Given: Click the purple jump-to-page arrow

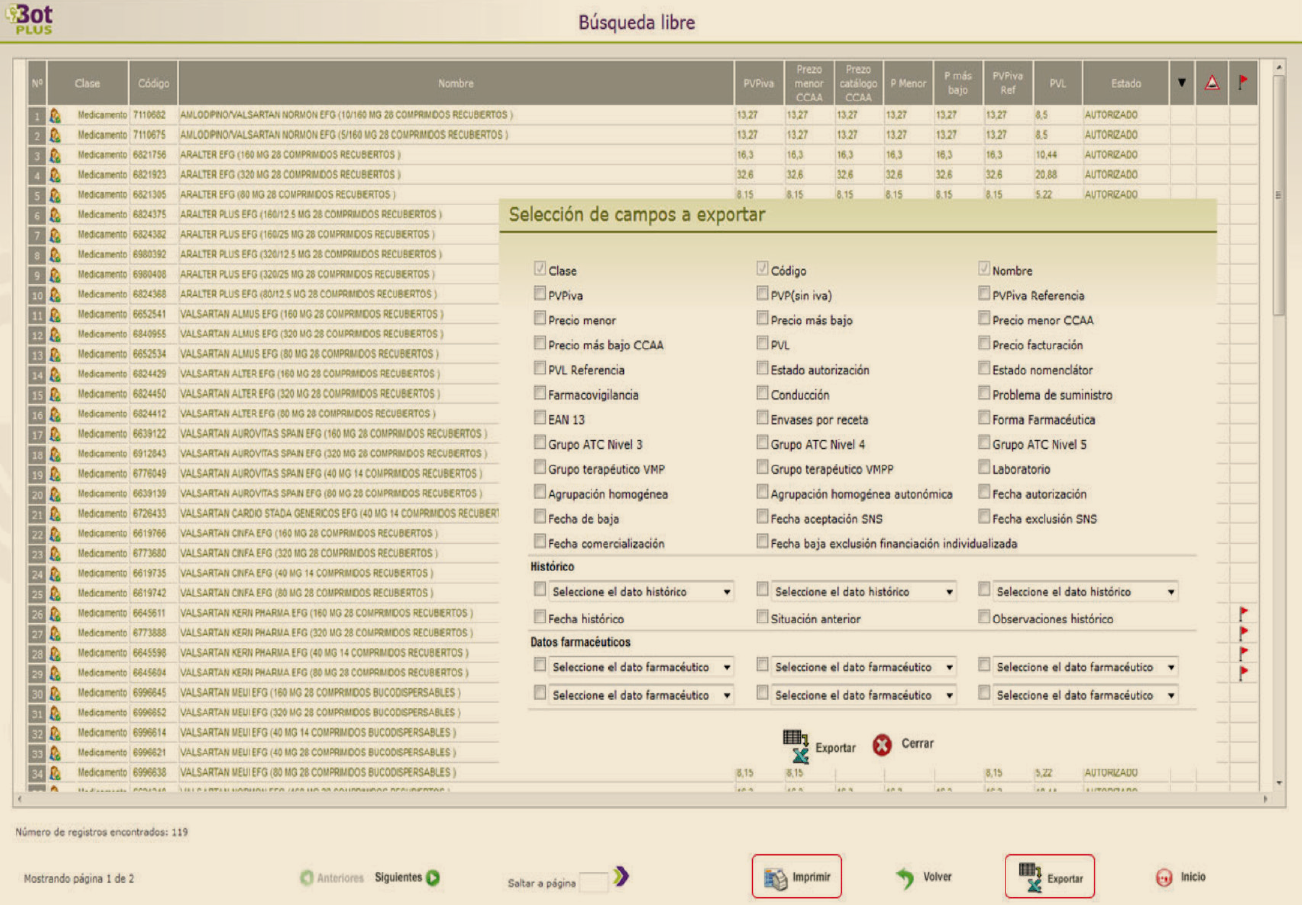Looking at the screenshot, I should coord(621,878).
